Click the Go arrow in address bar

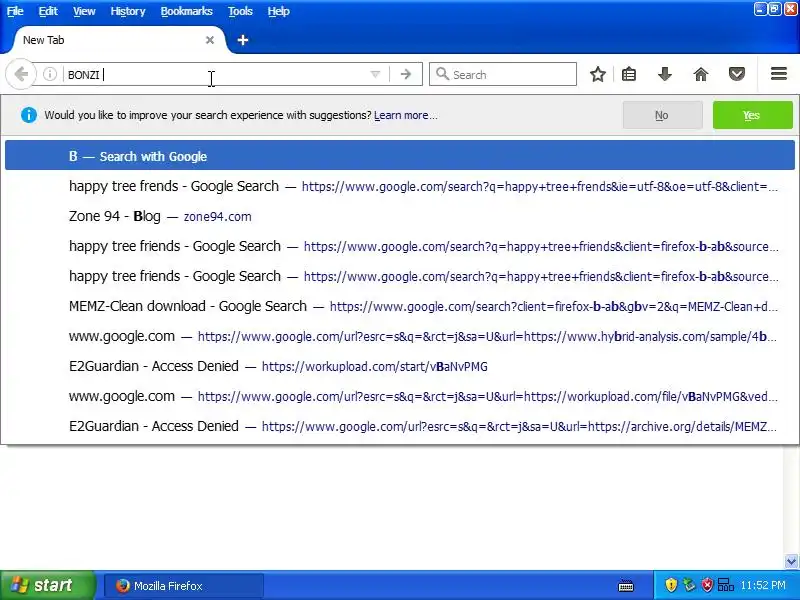406,74
